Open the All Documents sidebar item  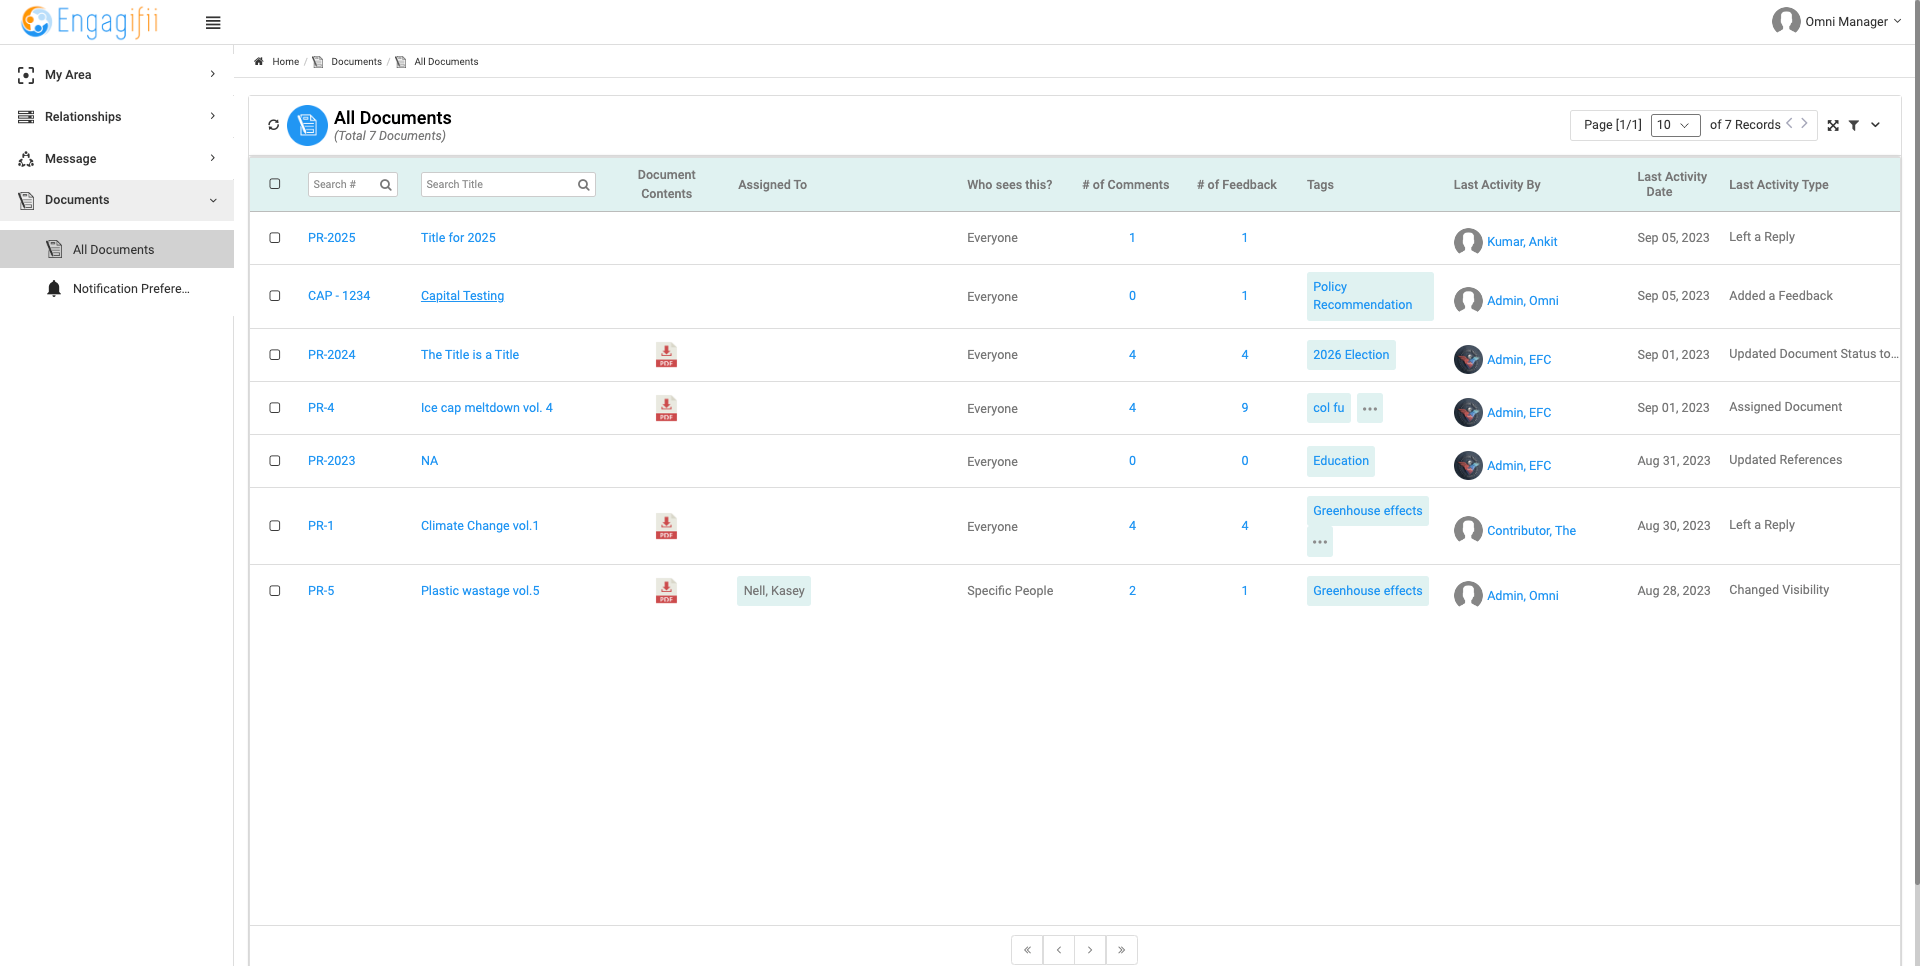tap(117, 249)
